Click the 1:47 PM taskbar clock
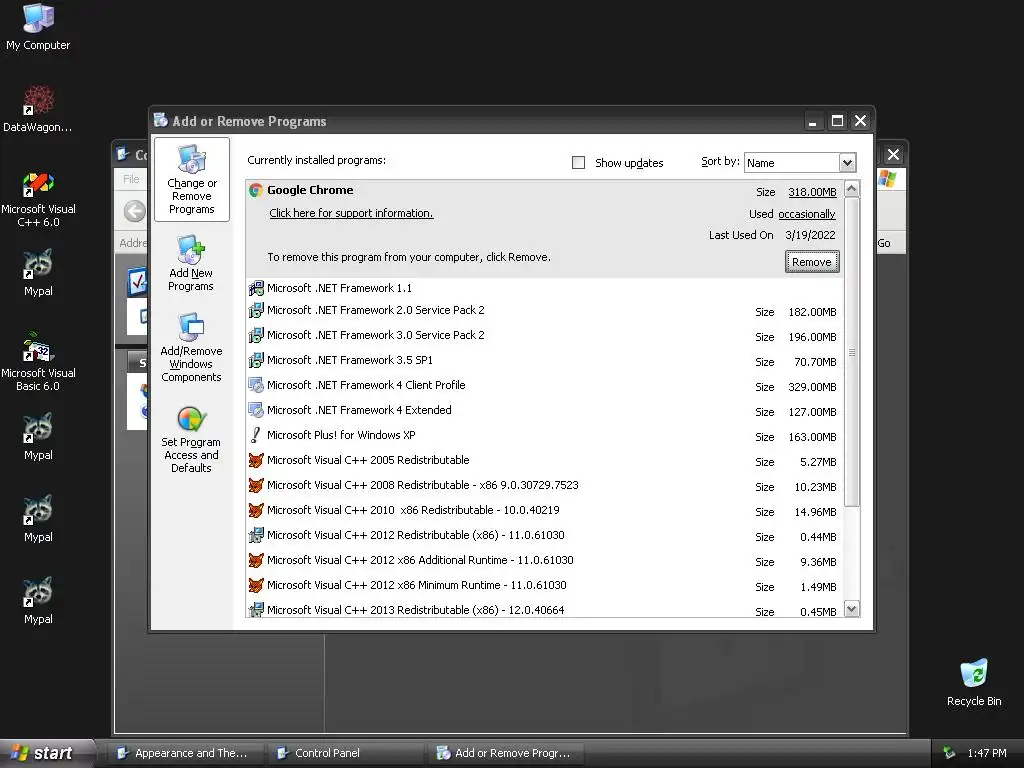The image size is (1024, 768). pyautogui.click(x=987, y=753)
